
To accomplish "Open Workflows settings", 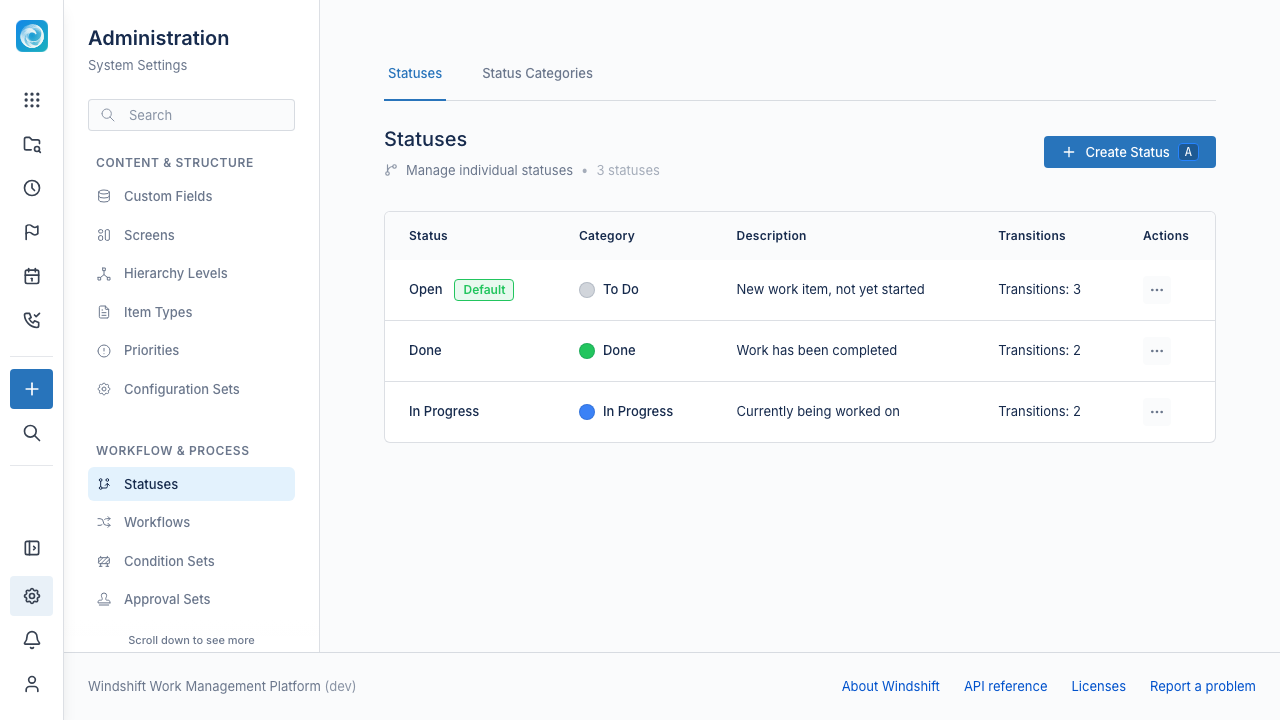I will (191, 522).
